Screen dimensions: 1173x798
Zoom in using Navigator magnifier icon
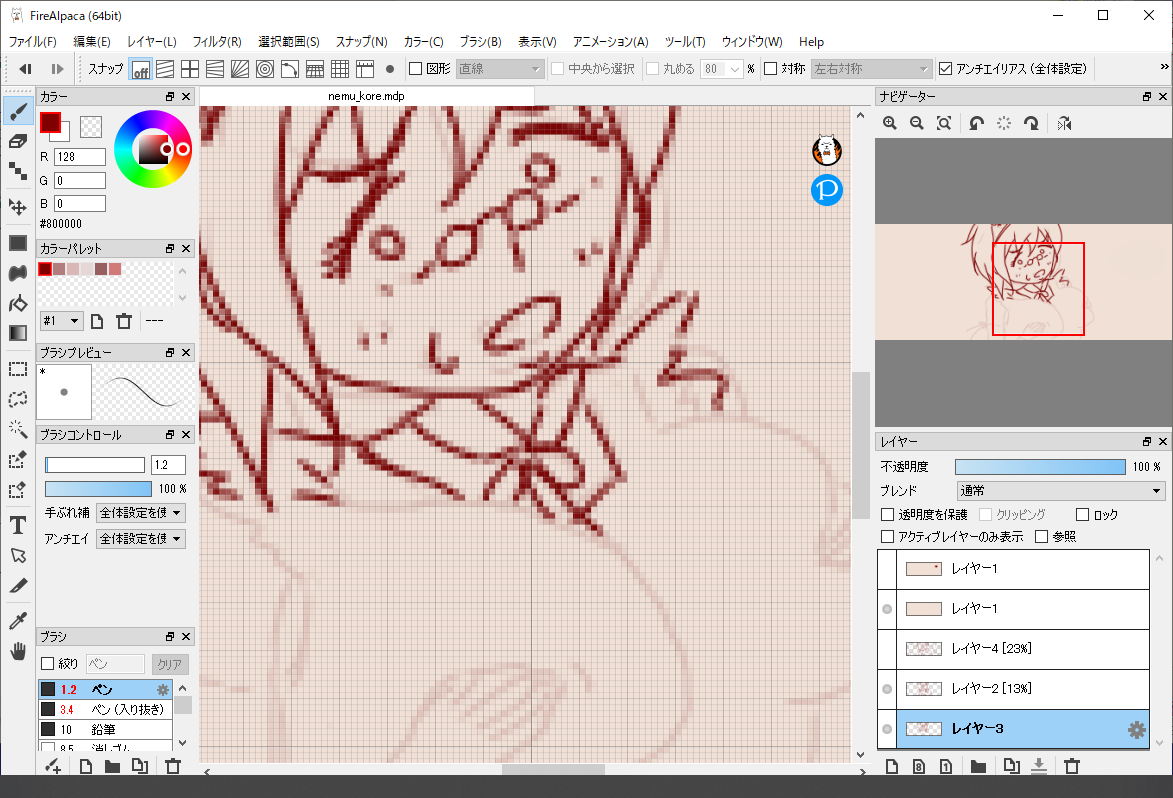pos(889,123)
